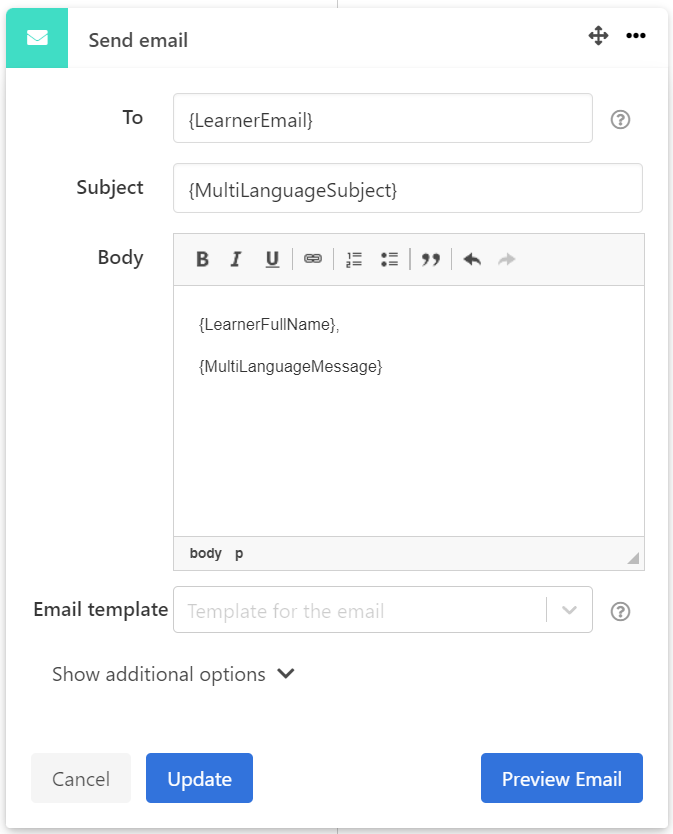Screen dimensions: 673x834
Task: Insert a numbered list
Action: pyautogui.click(x=352, y=258)
